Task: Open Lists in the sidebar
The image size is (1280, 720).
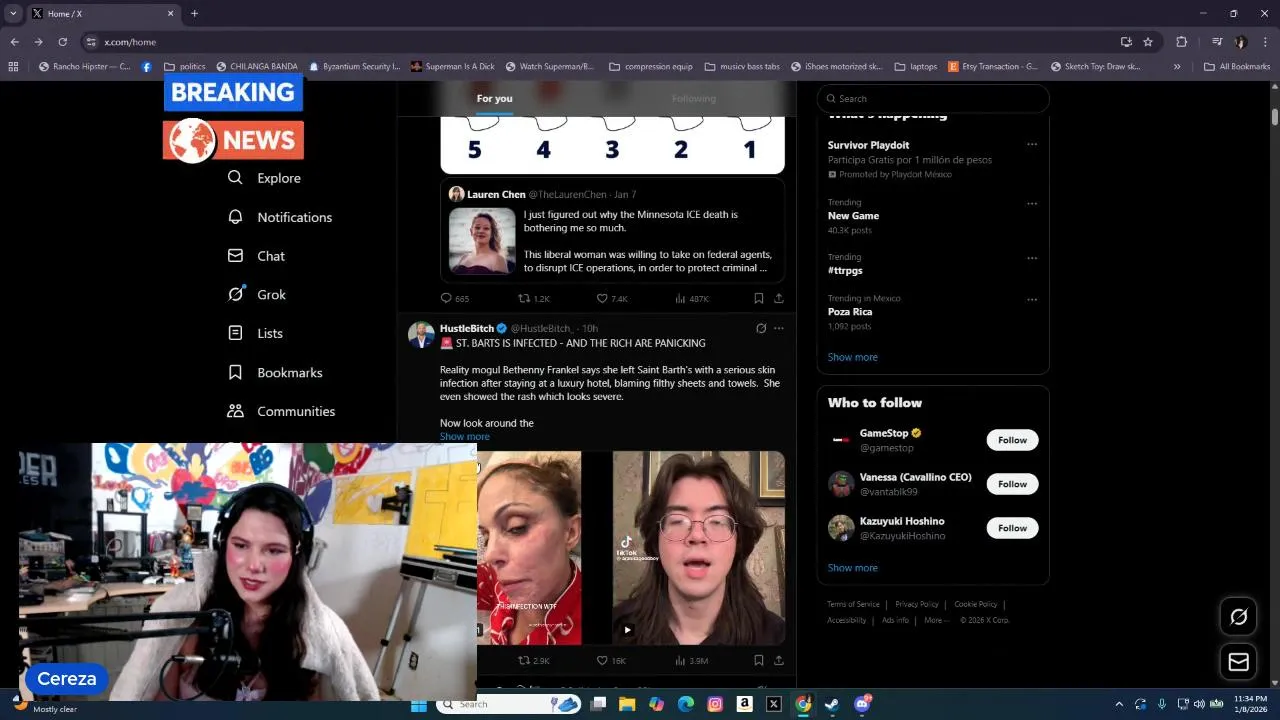Action: pos(255,333)
